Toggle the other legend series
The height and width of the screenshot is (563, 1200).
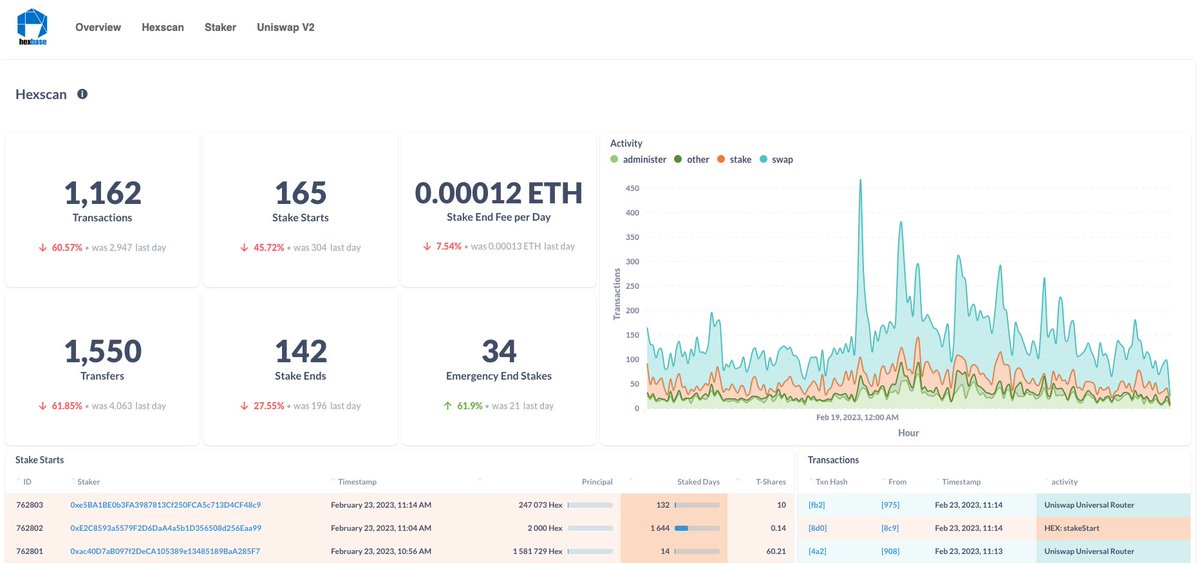[692, 159]
